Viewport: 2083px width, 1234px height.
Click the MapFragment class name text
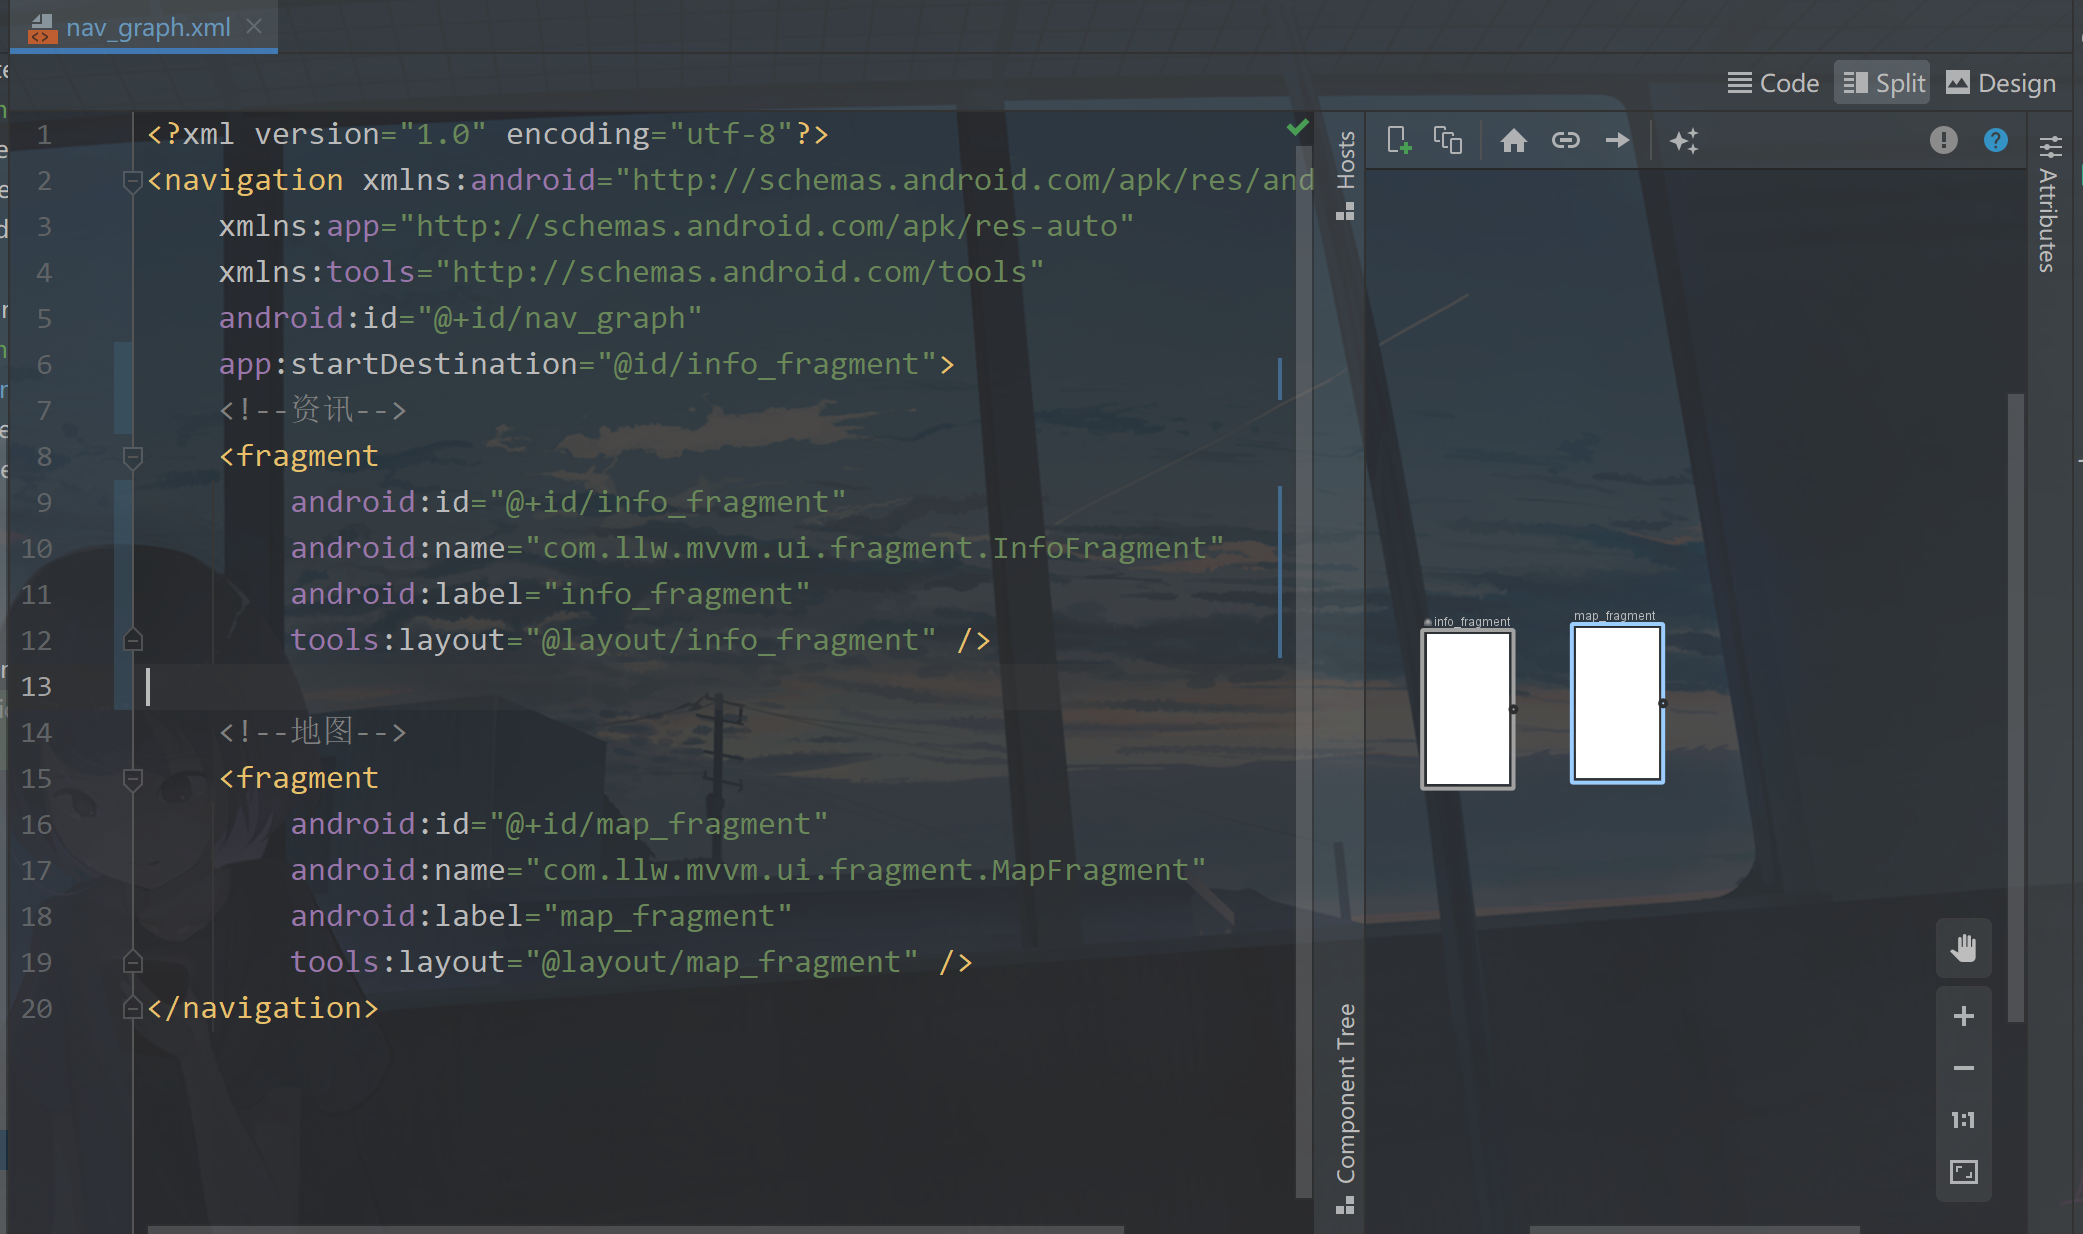click(x=1090, y=870)
